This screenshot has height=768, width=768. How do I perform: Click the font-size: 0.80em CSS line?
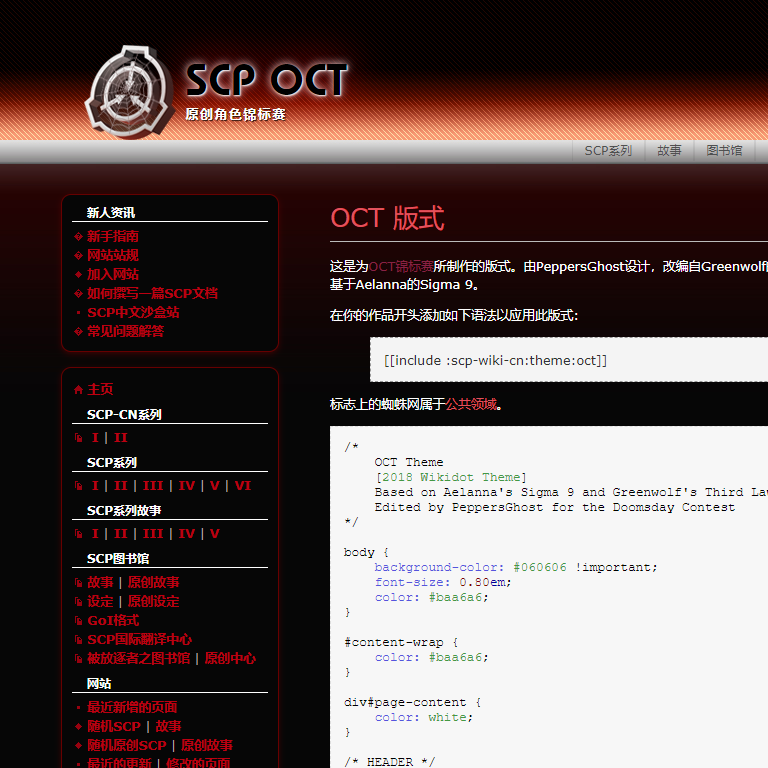click(443, 582)
